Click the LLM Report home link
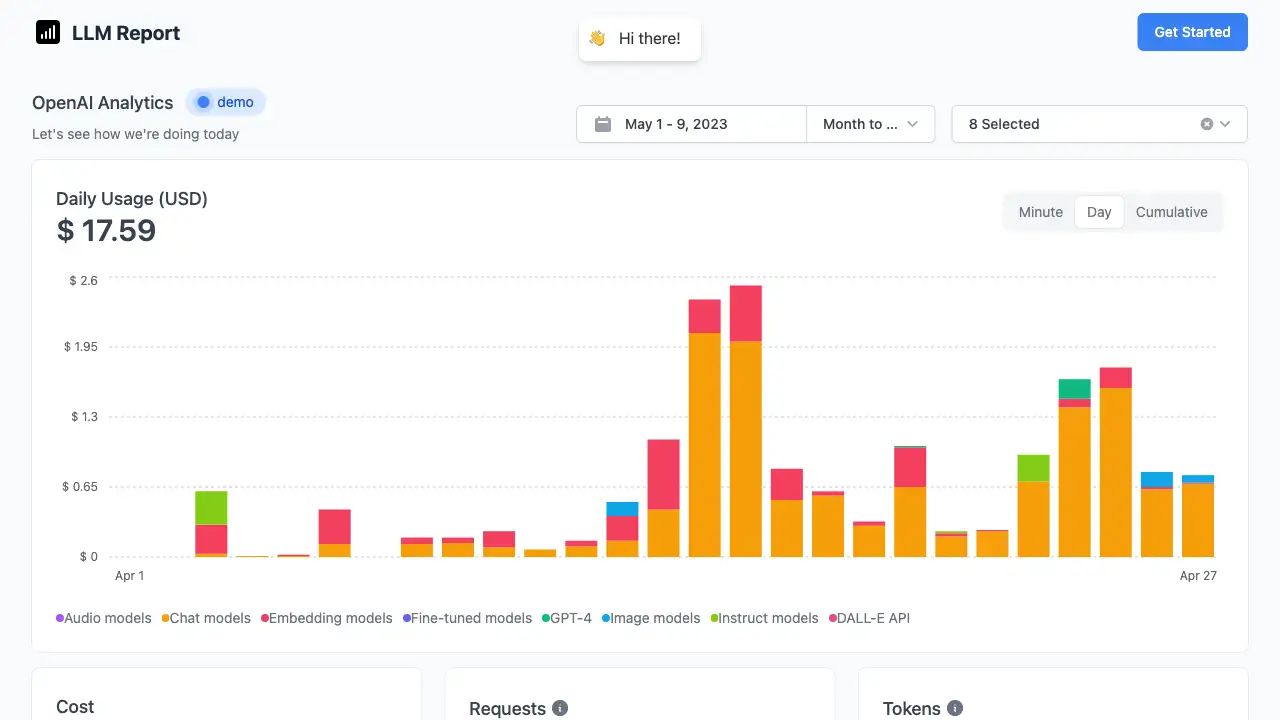Viewport: 1280px width, 720px height. (126, 33)
